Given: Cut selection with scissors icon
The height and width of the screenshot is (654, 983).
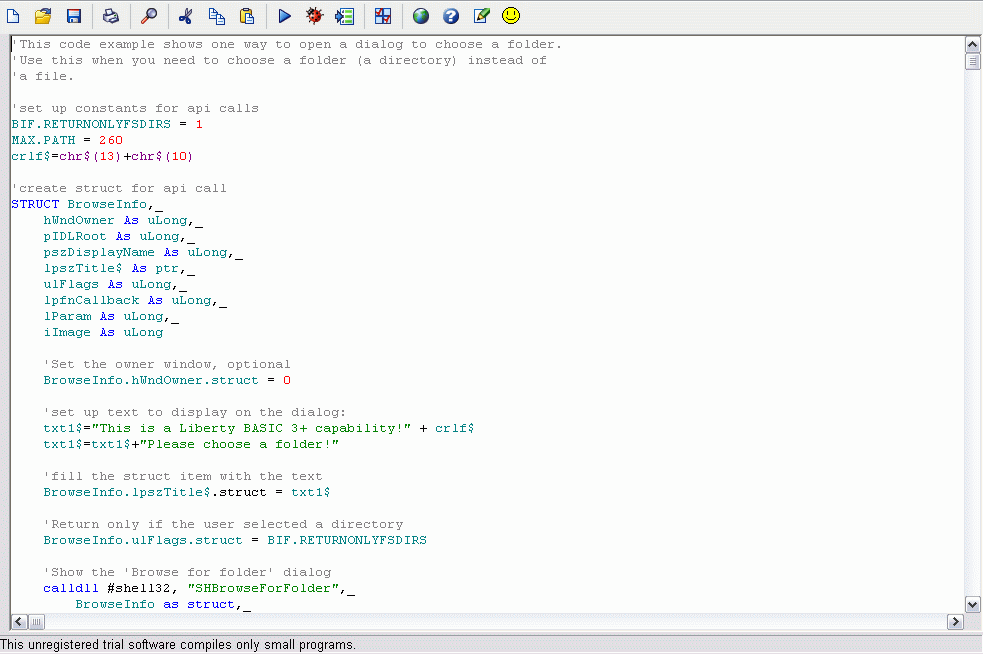Looking at the screenshot, I should coord(185,16).
